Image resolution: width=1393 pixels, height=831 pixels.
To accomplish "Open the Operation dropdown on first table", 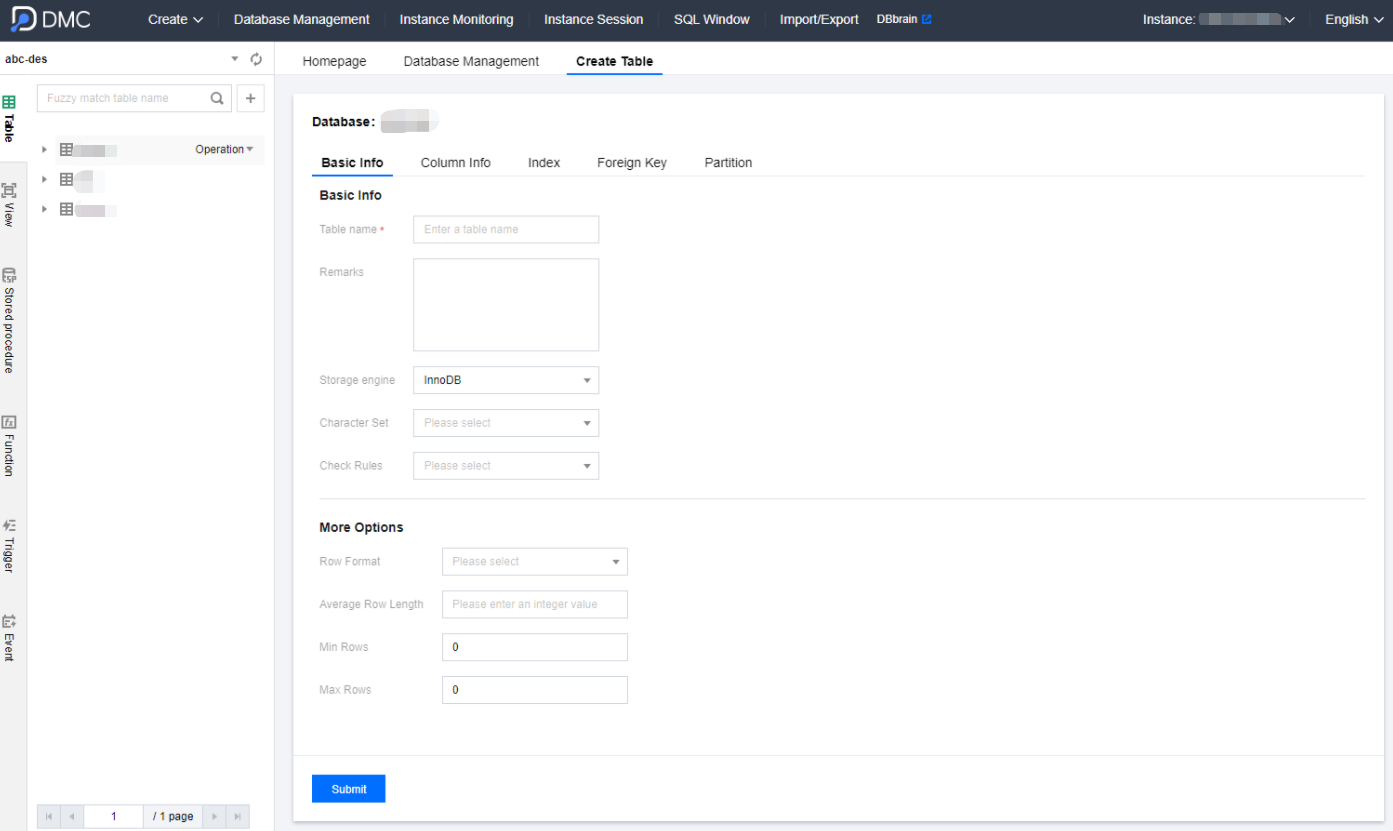I will [224, 150].
